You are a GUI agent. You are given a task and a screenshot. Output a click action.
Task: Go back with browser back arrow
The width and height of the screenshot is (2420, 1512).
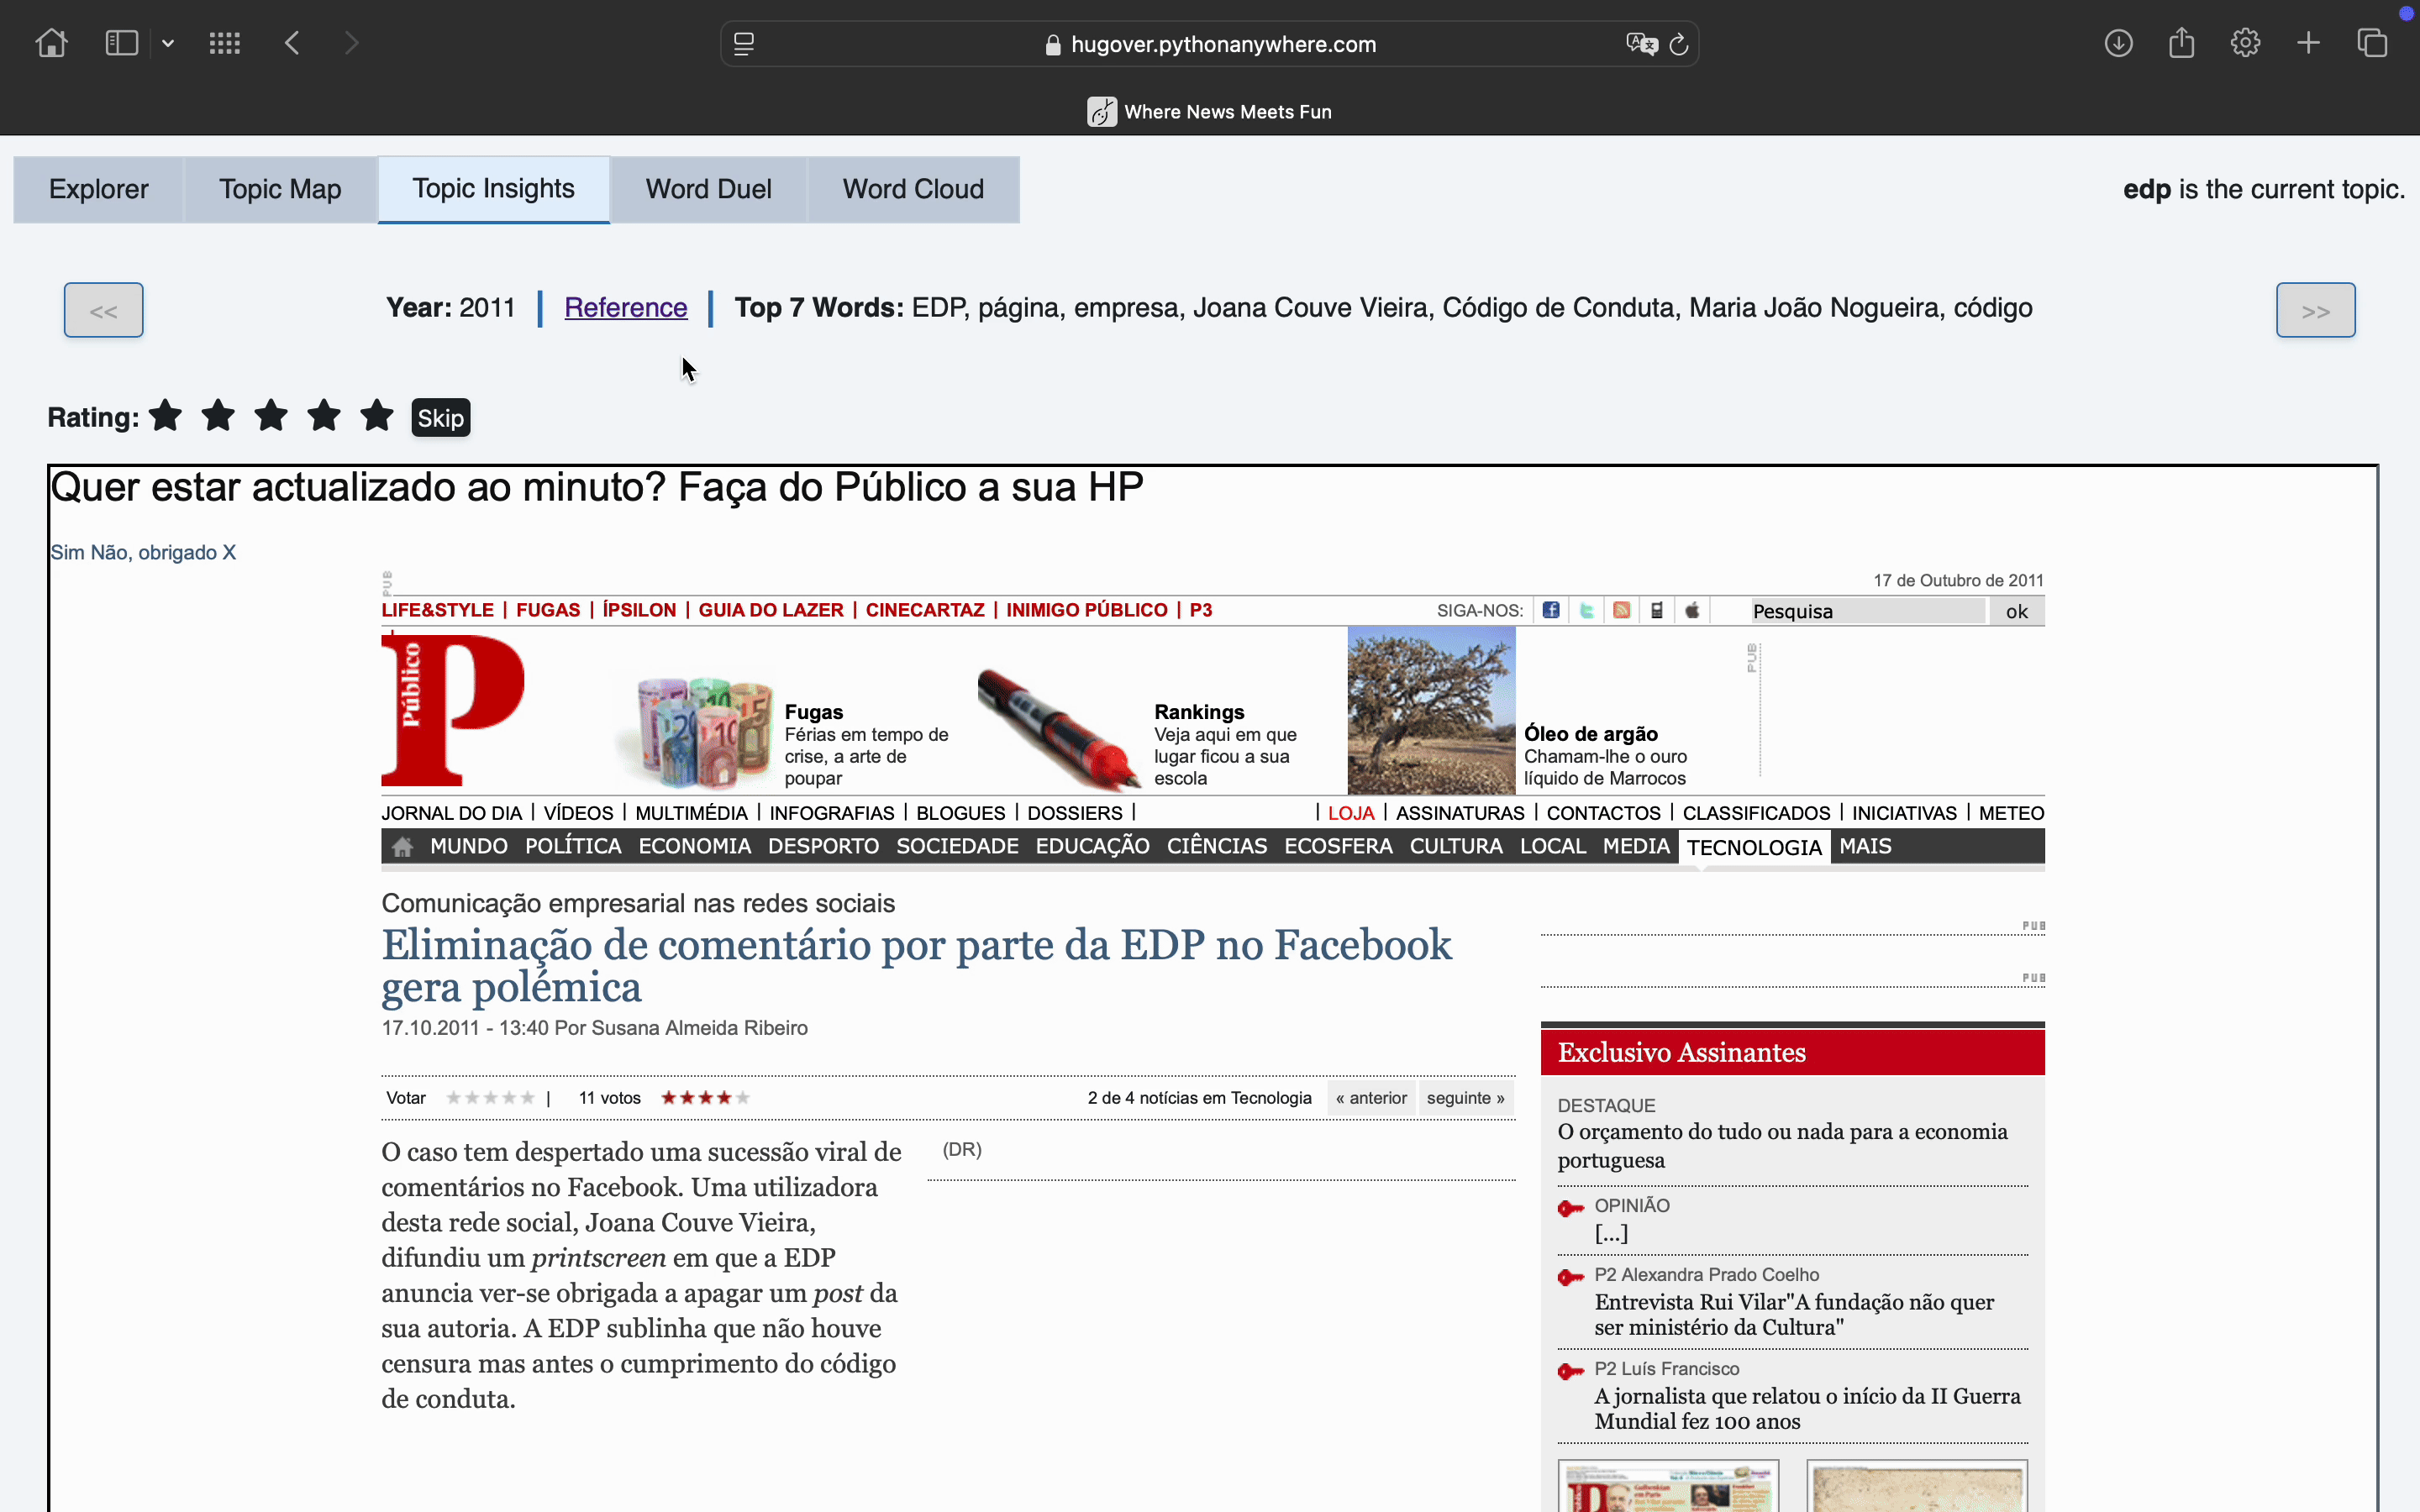coord(292,43)
